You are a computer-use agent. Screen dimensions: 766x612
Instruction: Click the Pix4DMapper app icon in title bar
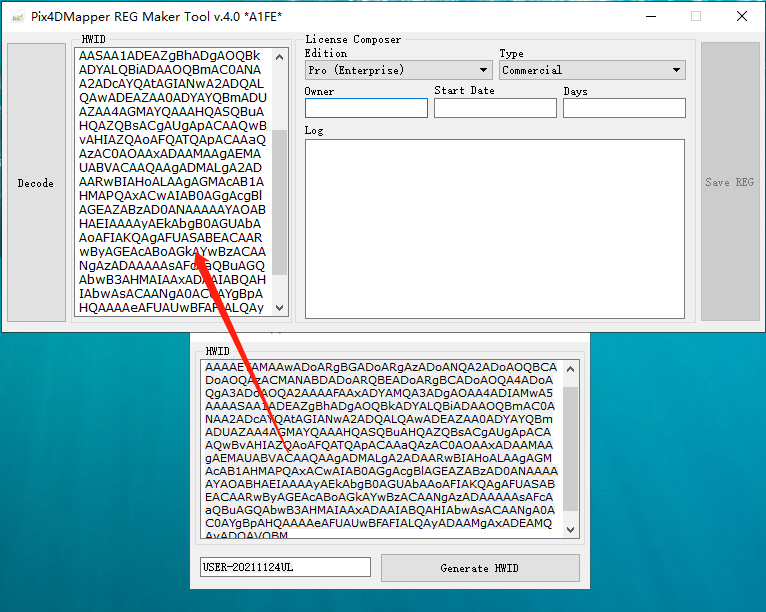click(18, 17)
